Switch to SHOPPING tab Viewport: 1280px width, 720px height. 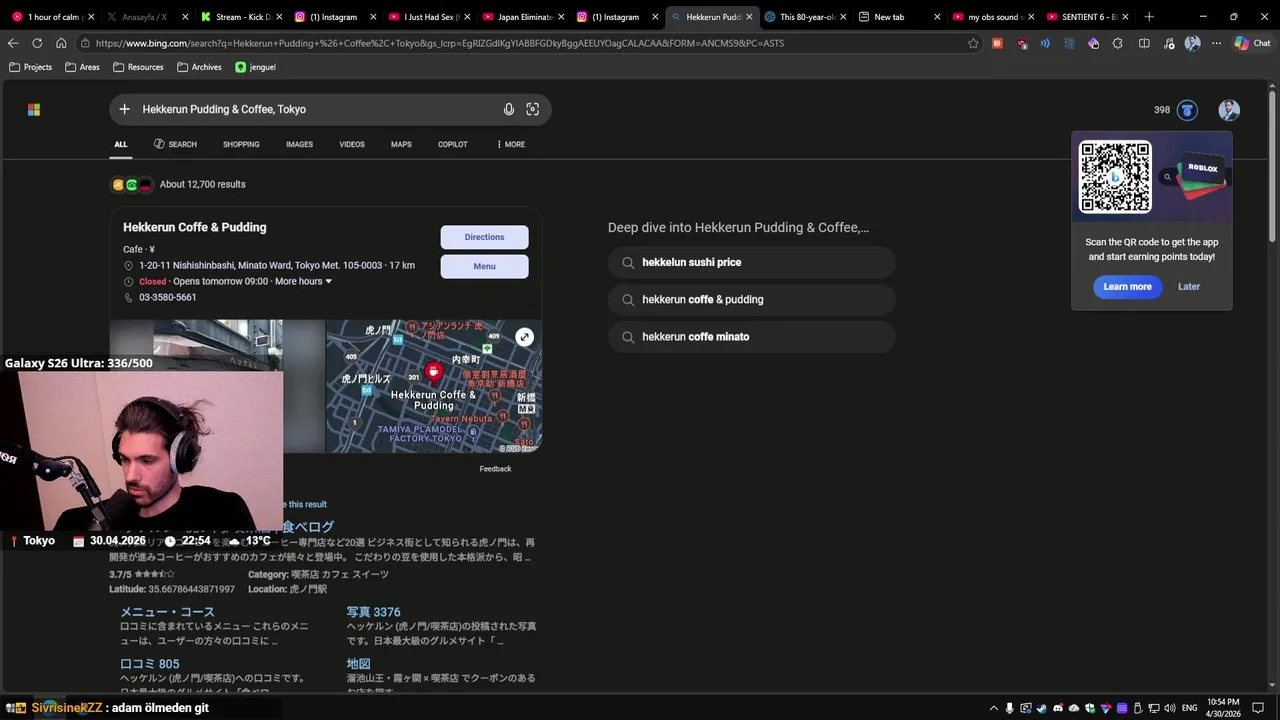[241, 144]
